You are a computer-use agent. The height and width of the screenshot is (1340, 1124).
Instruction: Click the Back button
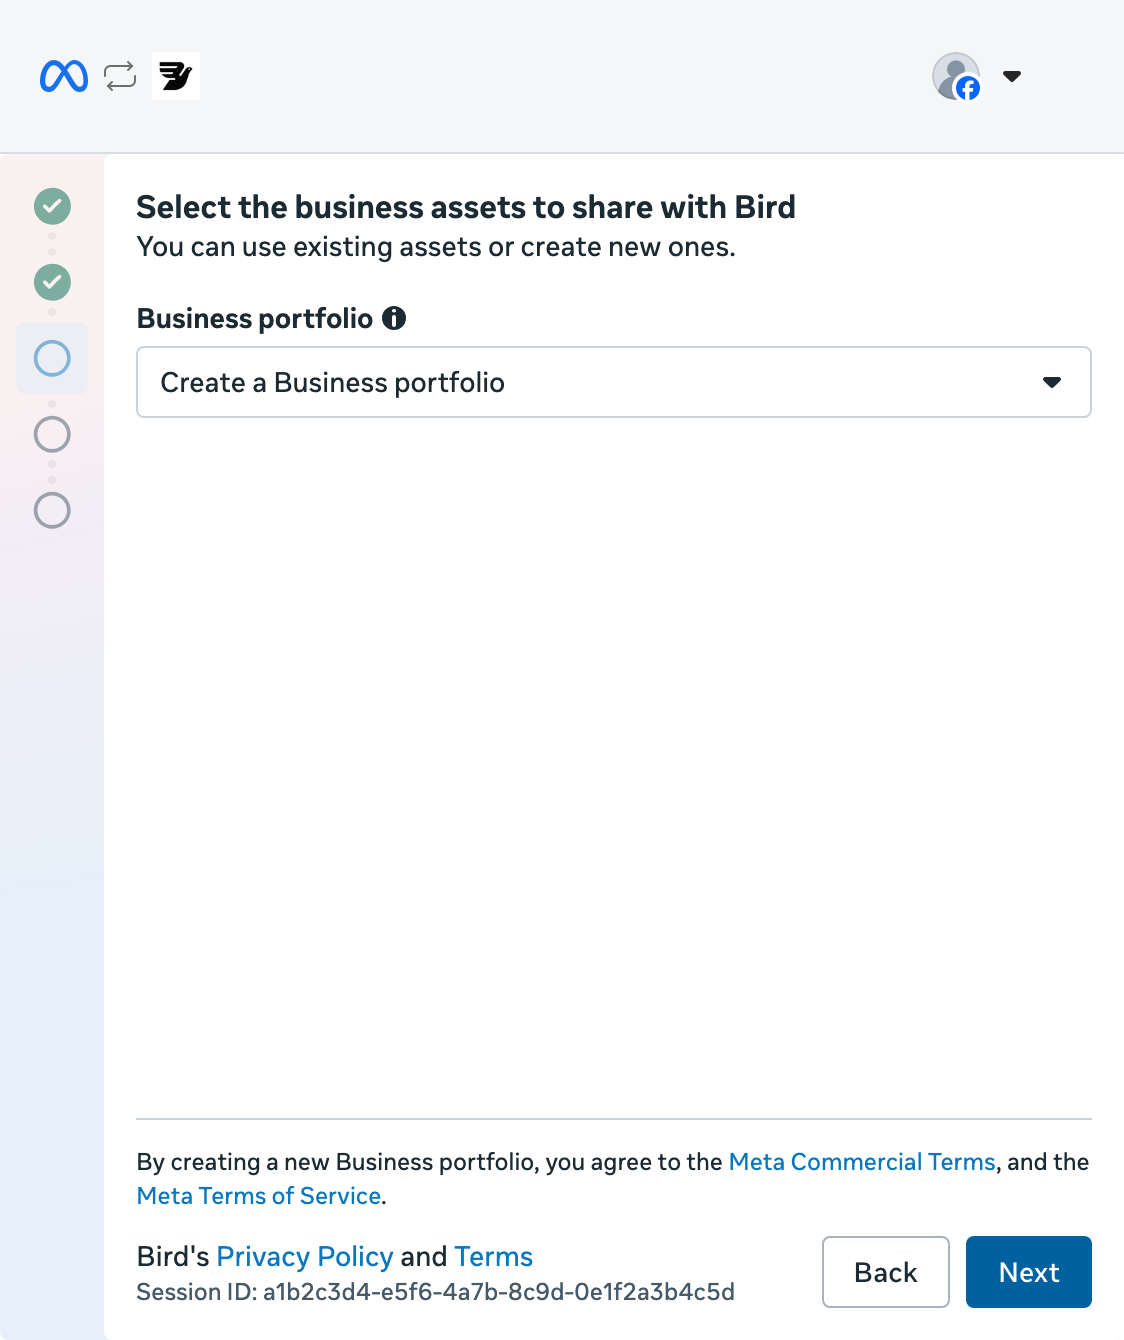click(886, 1272)
